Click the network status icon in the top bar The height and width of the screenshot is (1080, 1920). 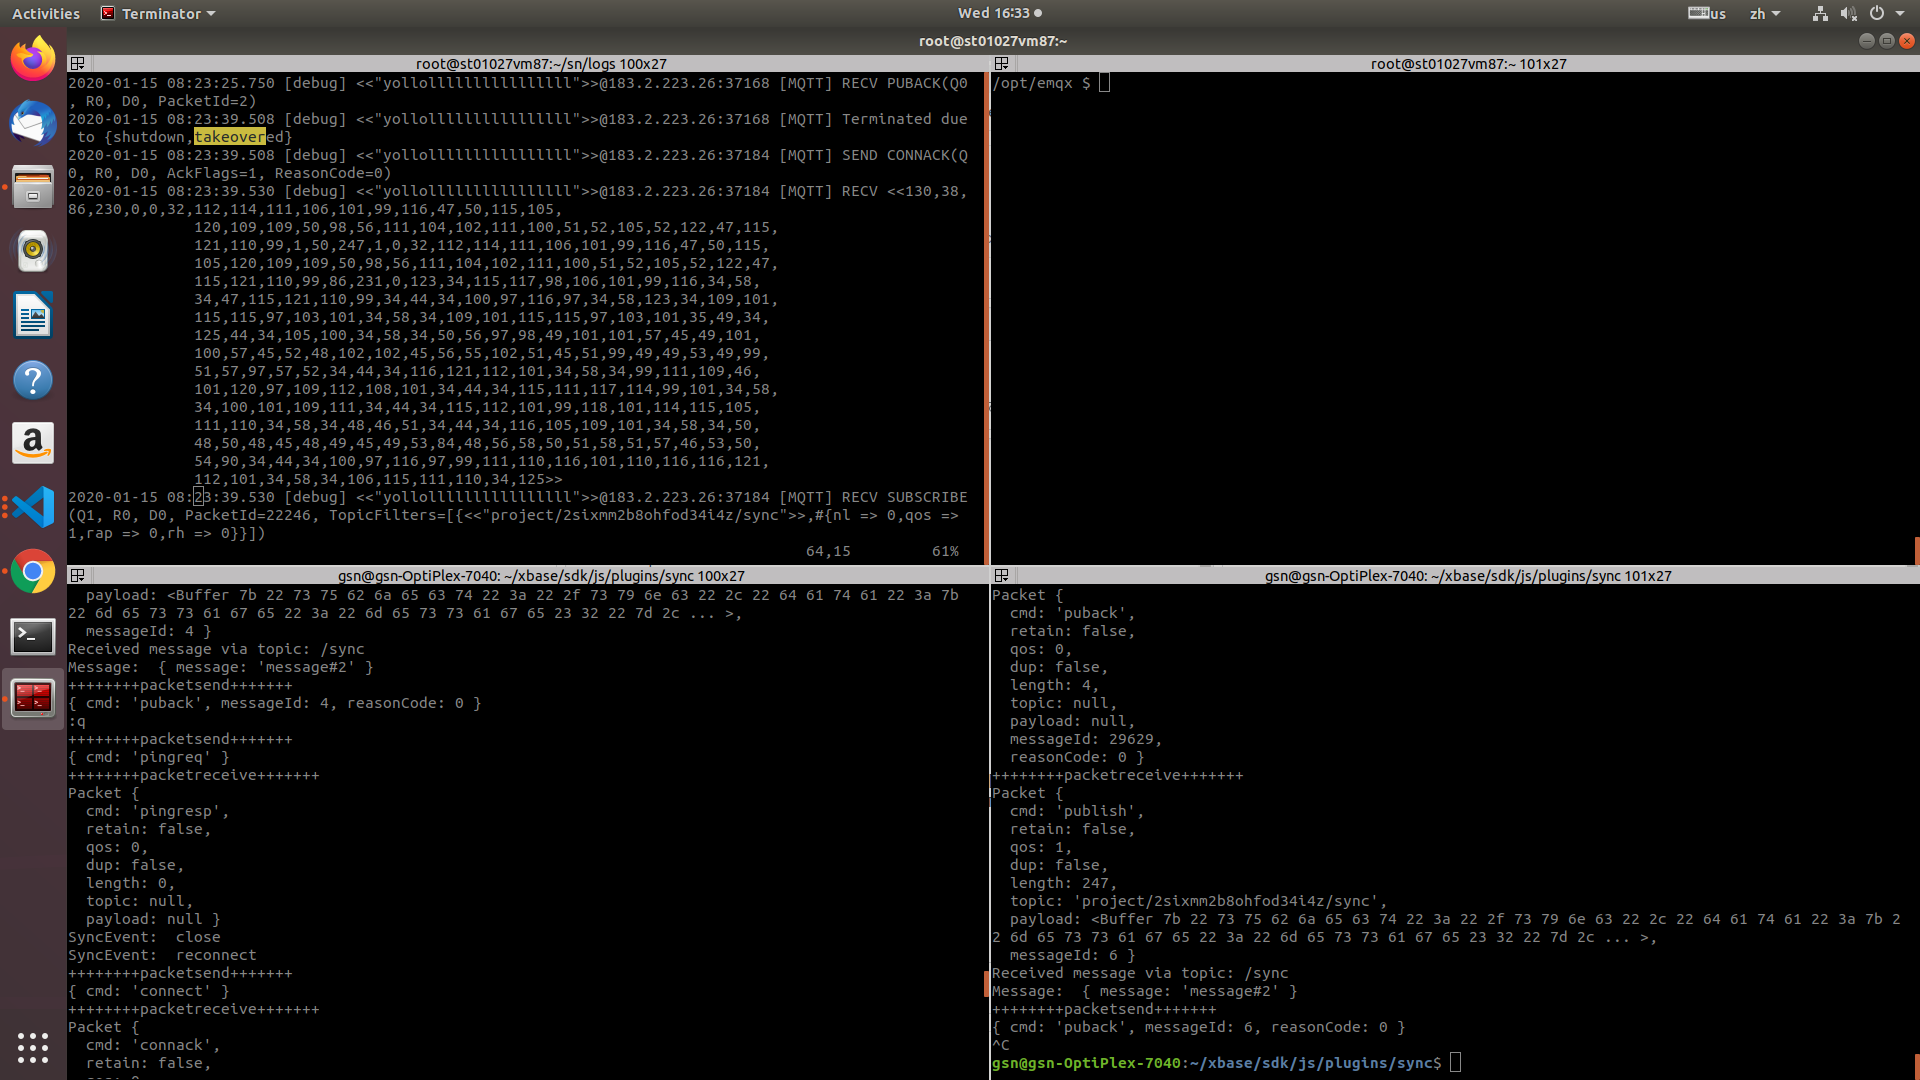[1819, 13]
